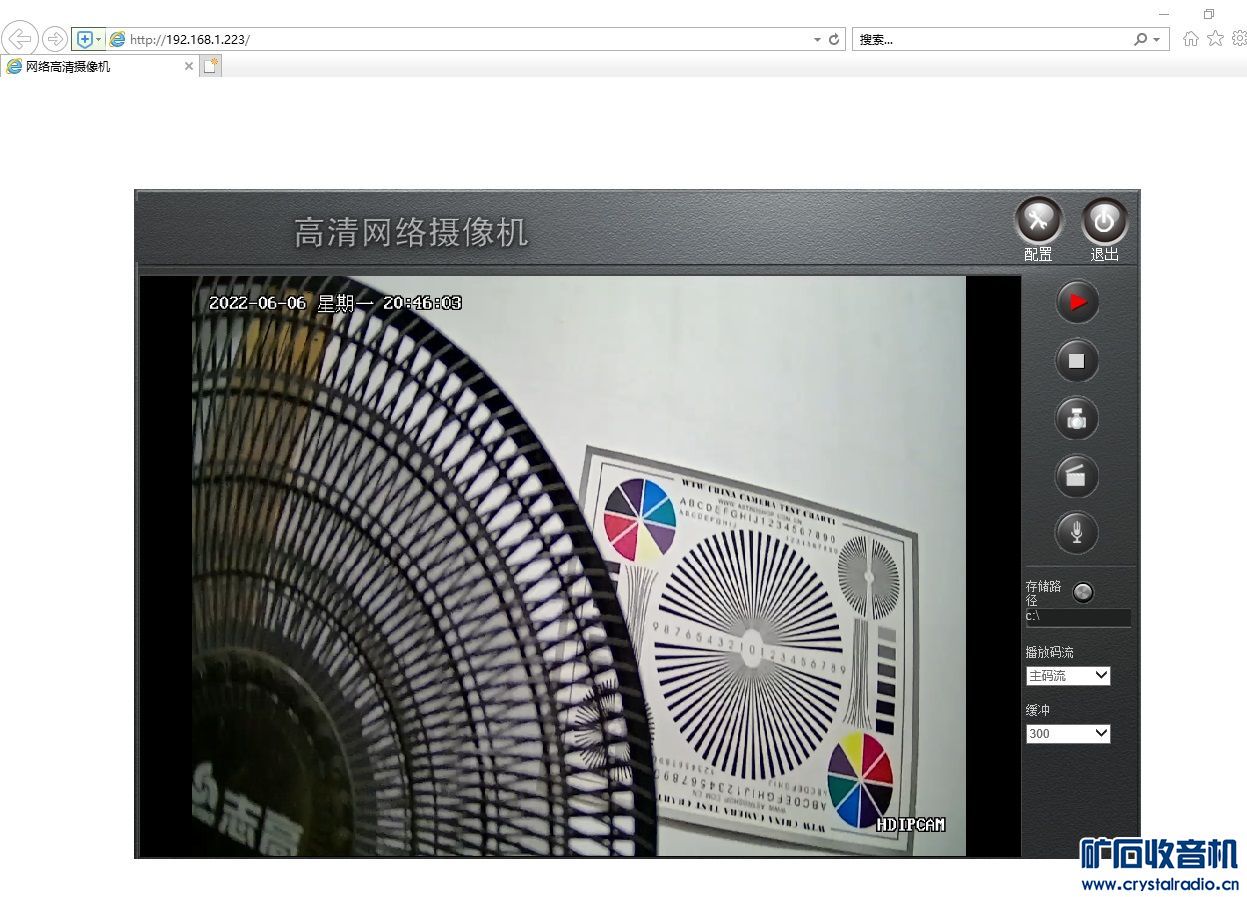This screenshot has width=1247, height=897.
Task: Browse storage path with round button
Action: (x=1083, y=593)
